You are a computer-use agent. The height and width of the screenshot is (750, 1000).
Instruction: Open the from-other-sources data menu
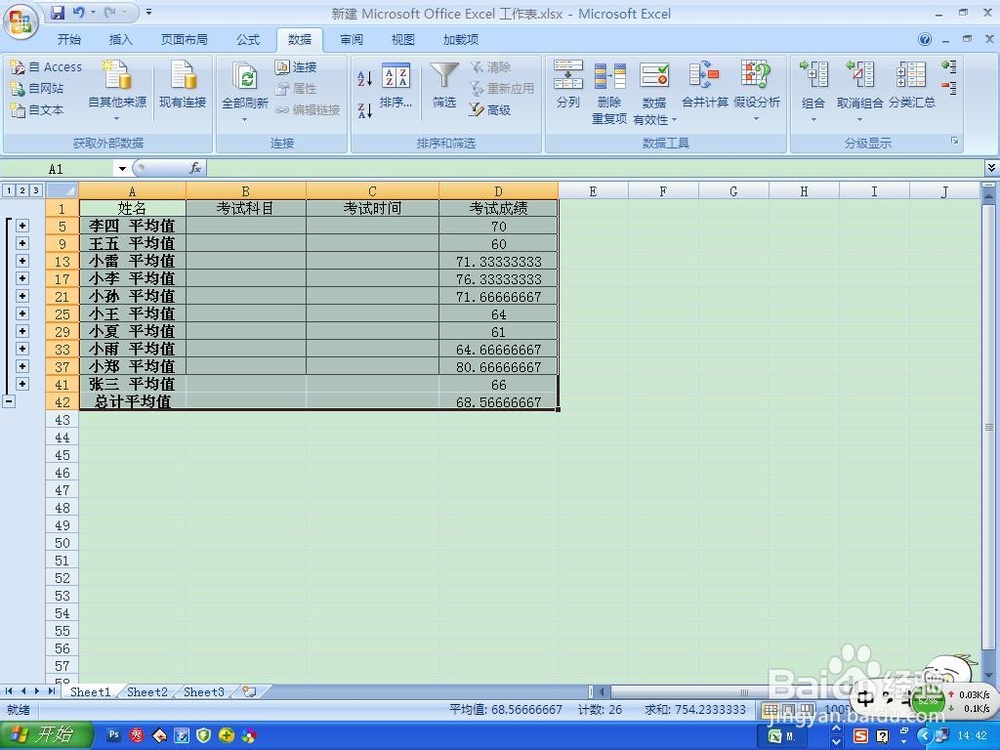[x=117, y=91]
